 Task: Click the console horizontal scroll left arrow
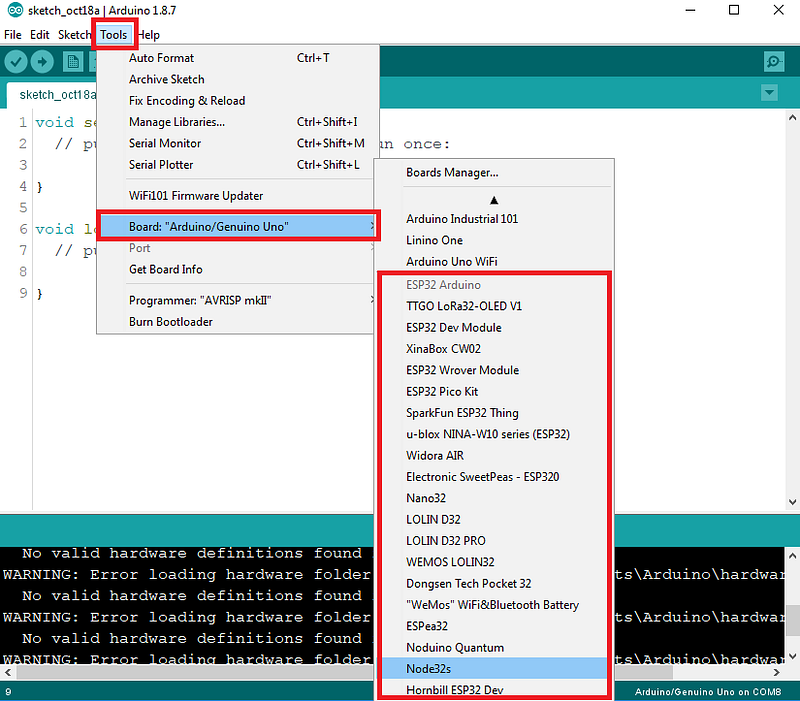pyautogui.click(x=8, y=672)
